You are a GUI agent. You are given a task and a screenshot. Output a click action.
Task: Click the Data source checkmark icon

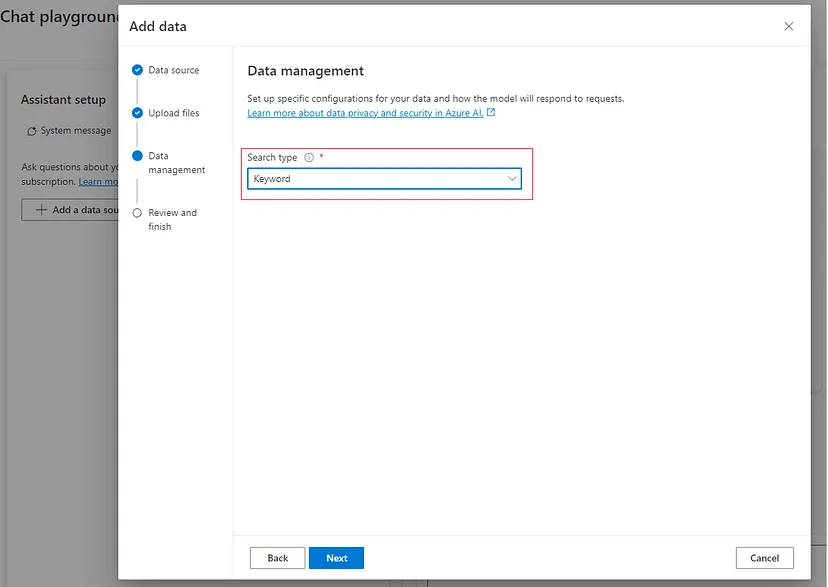click(137, 70)
